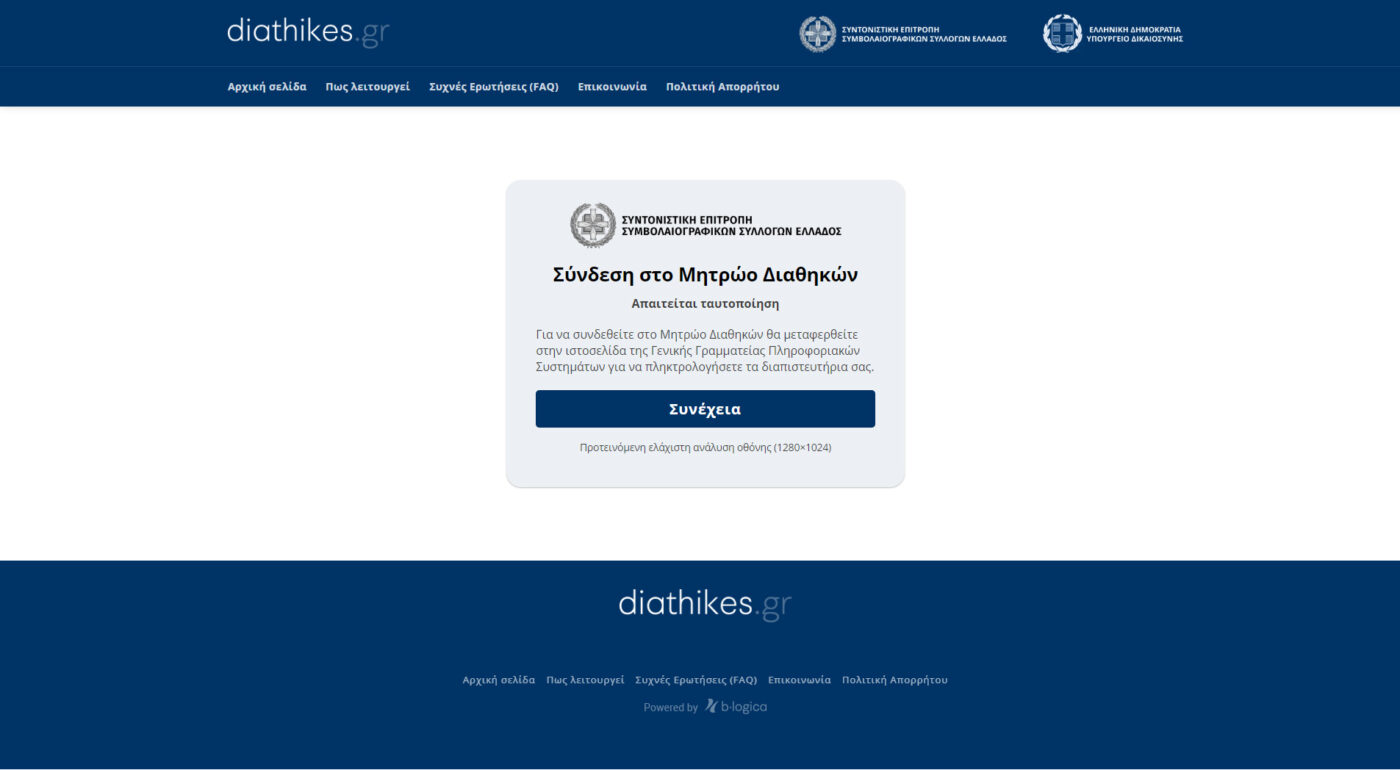
Task: Open Πως λειτουργεί in the top menu
Action: pyautogui.click(x=368, y=87)
